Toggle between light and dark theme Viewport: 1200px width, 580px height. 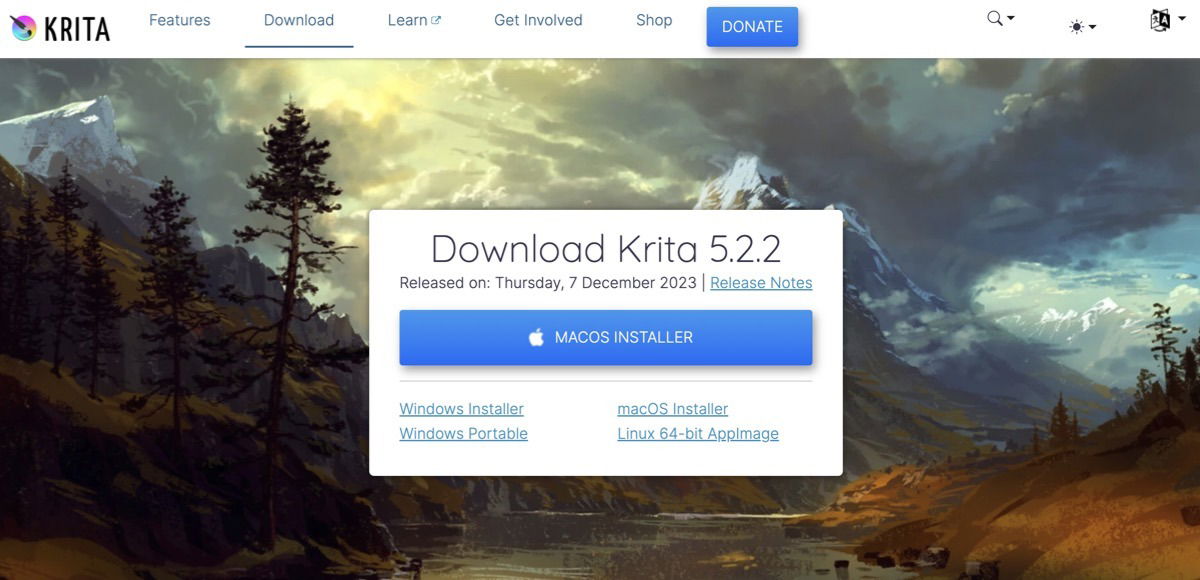[x=1074, y=26]
